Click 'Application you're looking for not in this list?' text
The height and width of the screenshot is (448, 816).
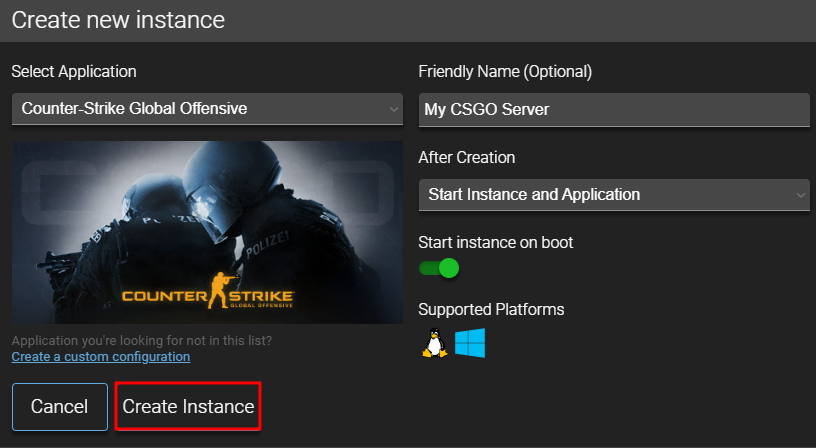(142, 341)
